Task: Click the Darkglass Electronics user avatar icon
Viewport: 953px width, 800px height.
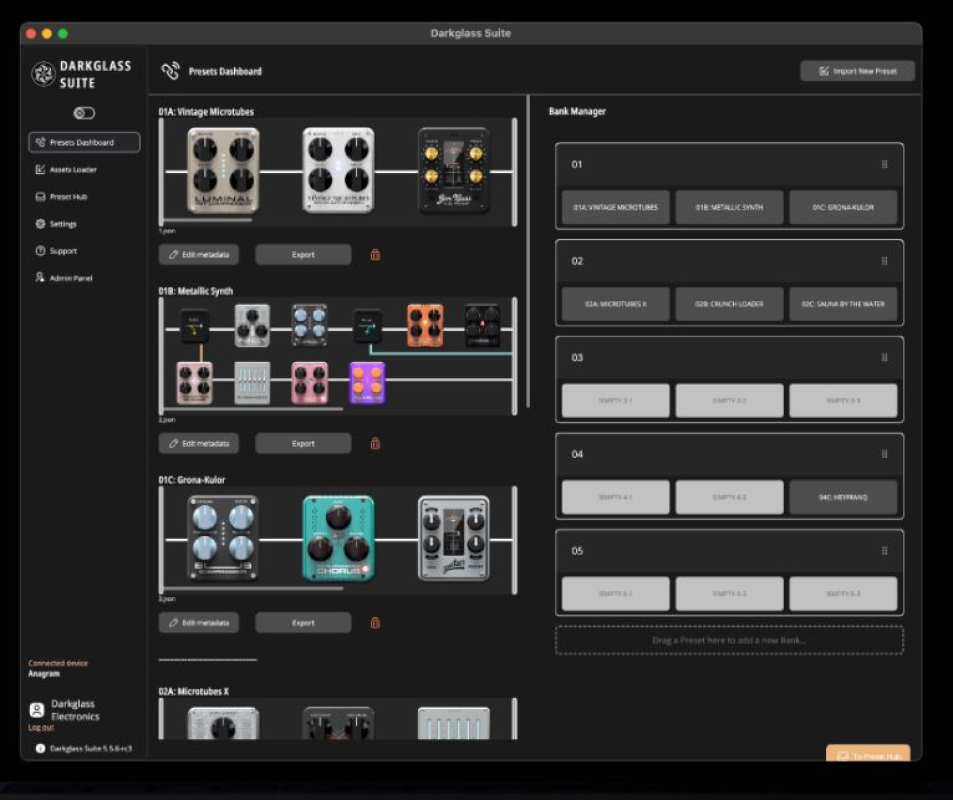Action: click(x=36, y=710)
